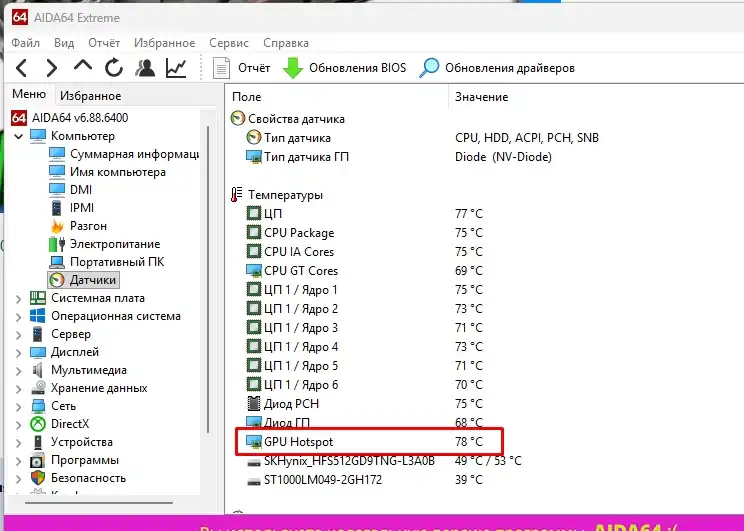Select the CPU Package temperature row

[x=364, y=233]
